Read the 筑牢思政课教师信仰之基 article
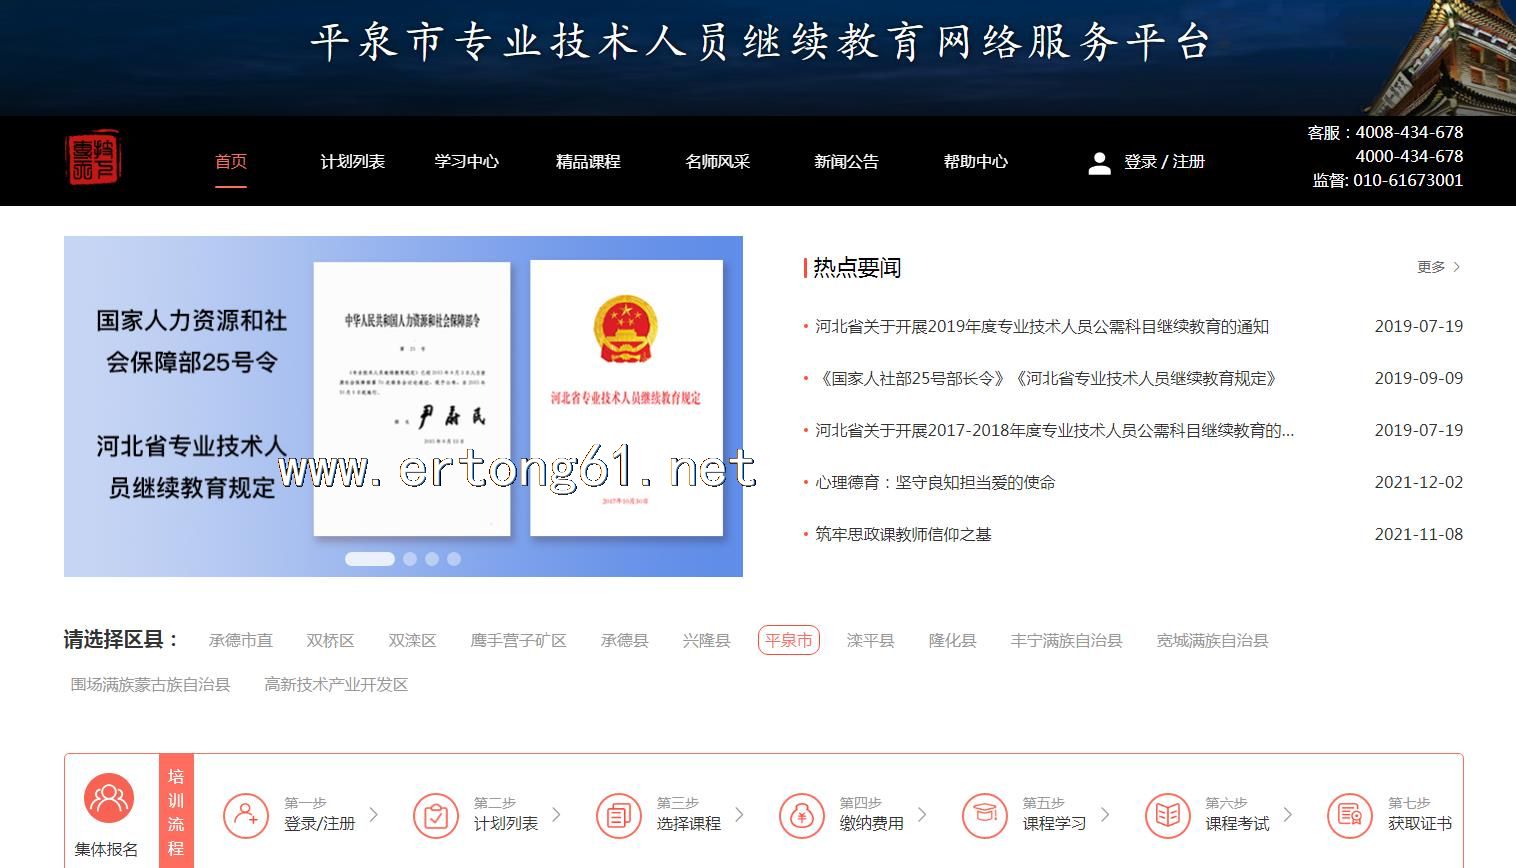Viewport: 1516px width, 868px height. click(x=903, y=535)
